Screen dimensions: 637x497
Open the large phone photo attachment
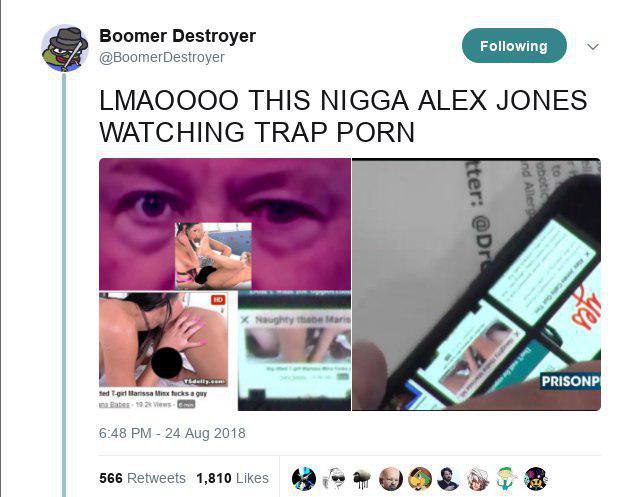click(x=476, y=284)
